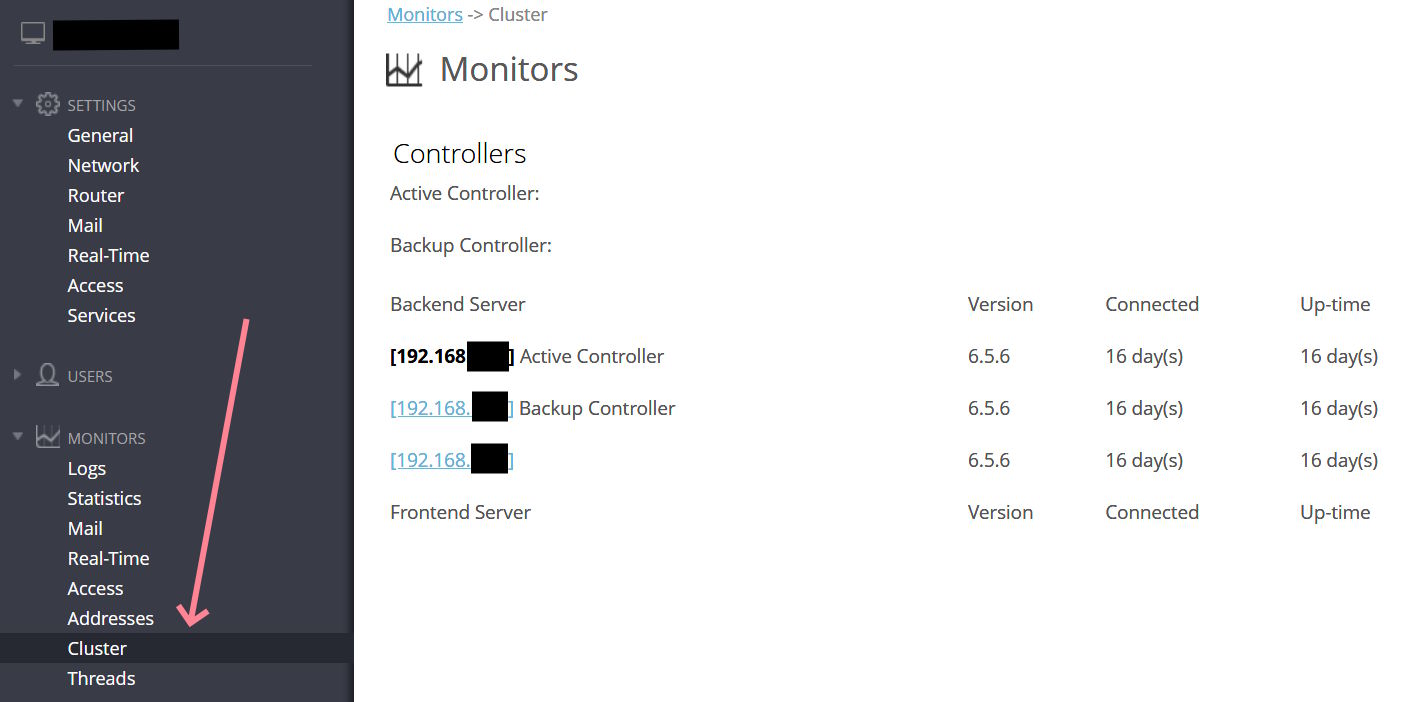Open Logs under Monitors
Viewport: 1424px width, 702px height.
pos(86,468)
